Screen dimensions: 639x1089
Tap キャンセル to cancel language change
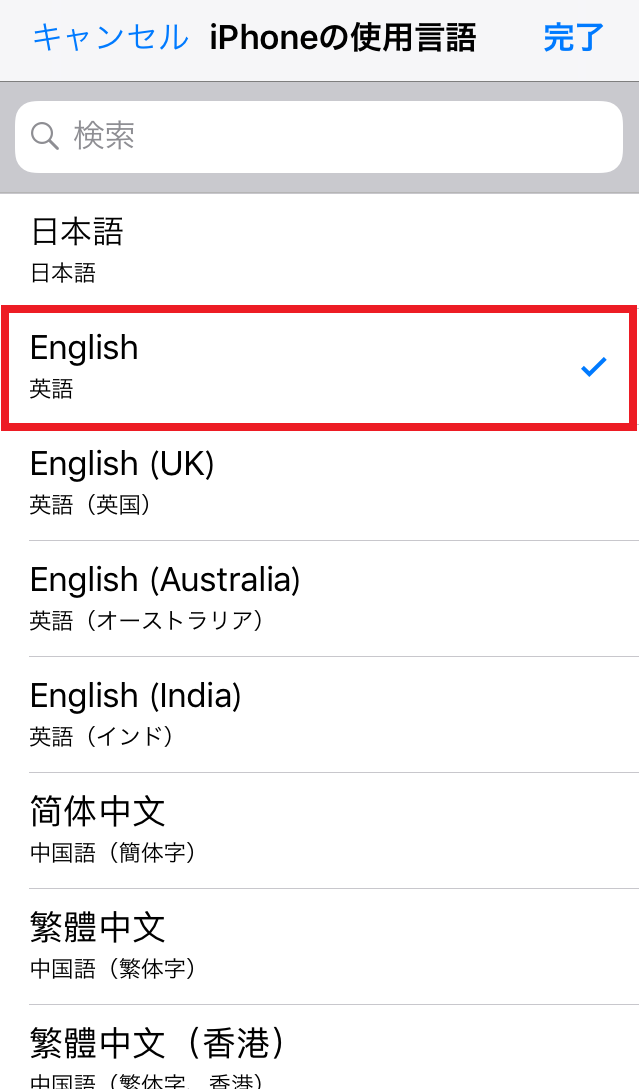[110, 38]
